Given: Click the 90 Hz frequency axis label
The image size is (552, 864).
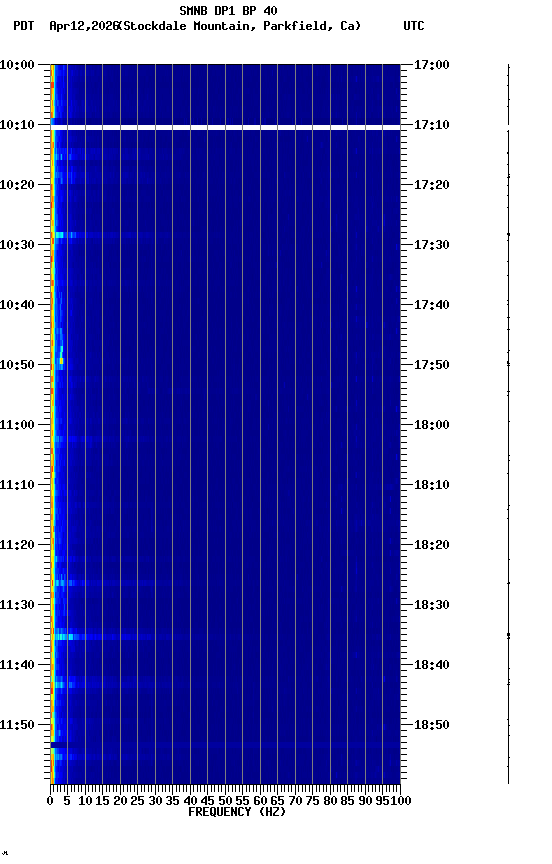Looking at the screenshot, I should pyautogui.click(x=365, y=801).
